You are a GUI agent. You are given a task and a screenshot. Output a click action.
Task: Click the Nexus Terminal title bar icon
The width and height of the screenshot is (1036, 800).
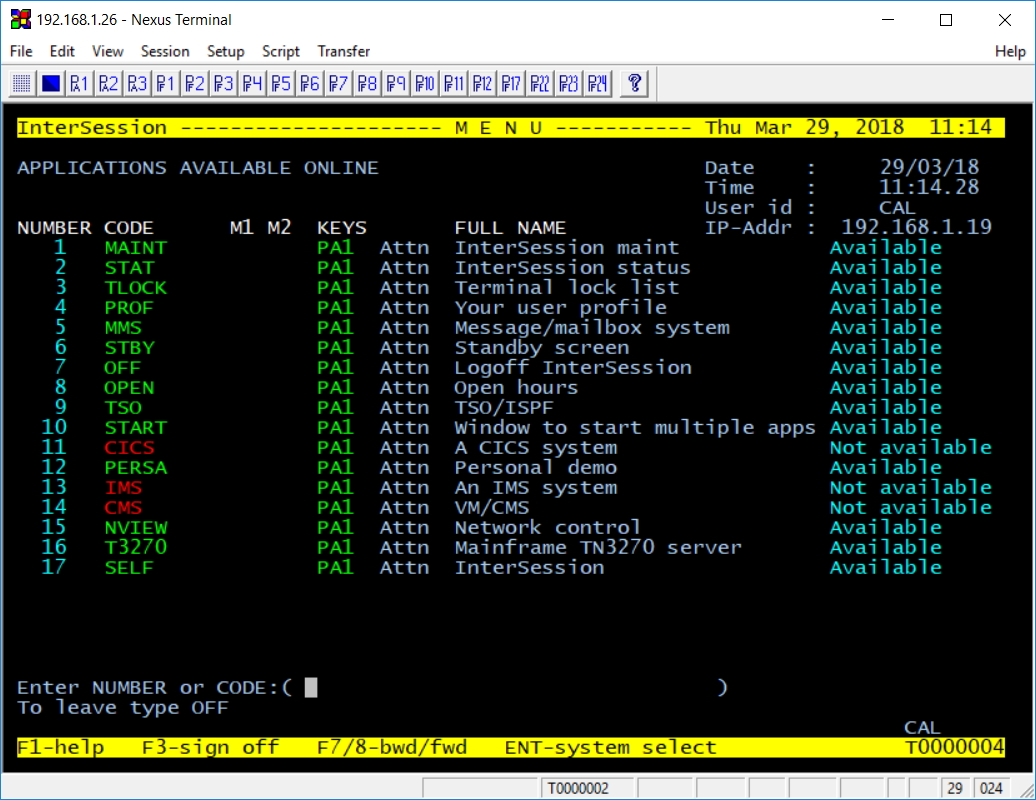(x=19, y=20)
